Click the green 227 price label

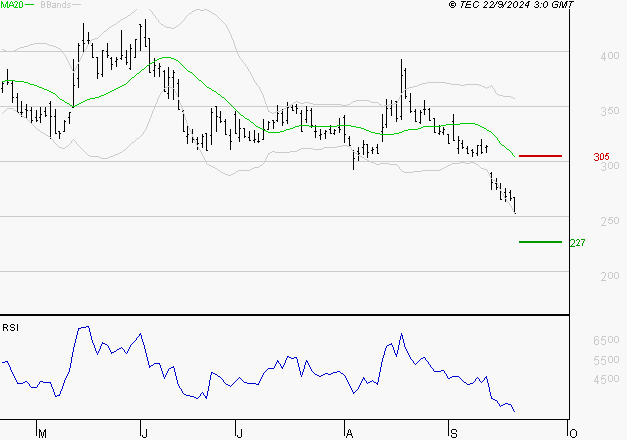point(577,243)
